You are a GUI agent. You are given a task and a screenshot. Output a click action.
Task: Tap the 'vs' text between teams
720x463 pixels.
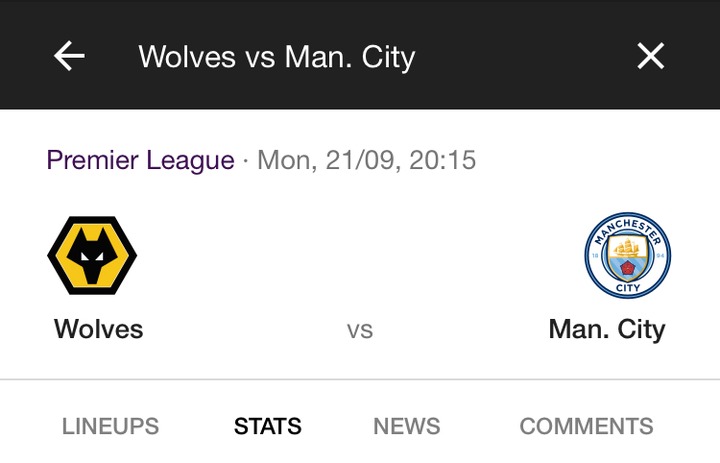(360, 330)
